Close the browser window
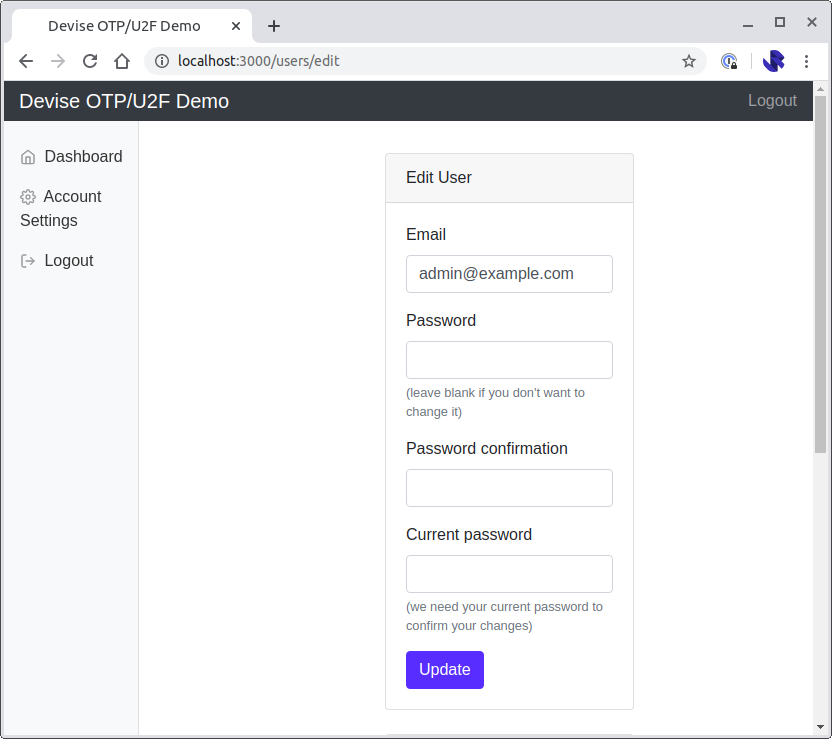 click(x=812, y=22)
